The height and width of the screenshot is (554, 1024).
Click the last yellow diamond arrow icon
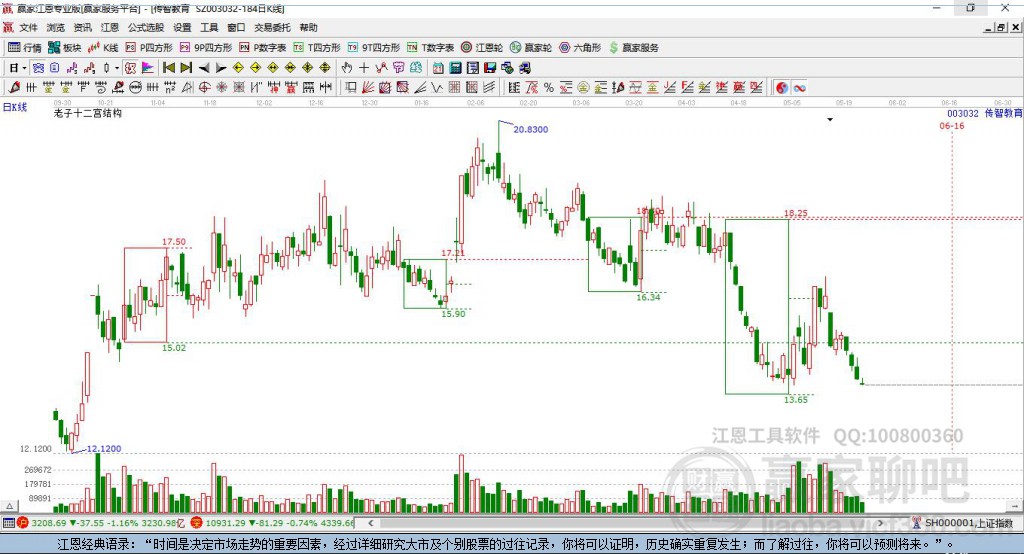point(325,68)
